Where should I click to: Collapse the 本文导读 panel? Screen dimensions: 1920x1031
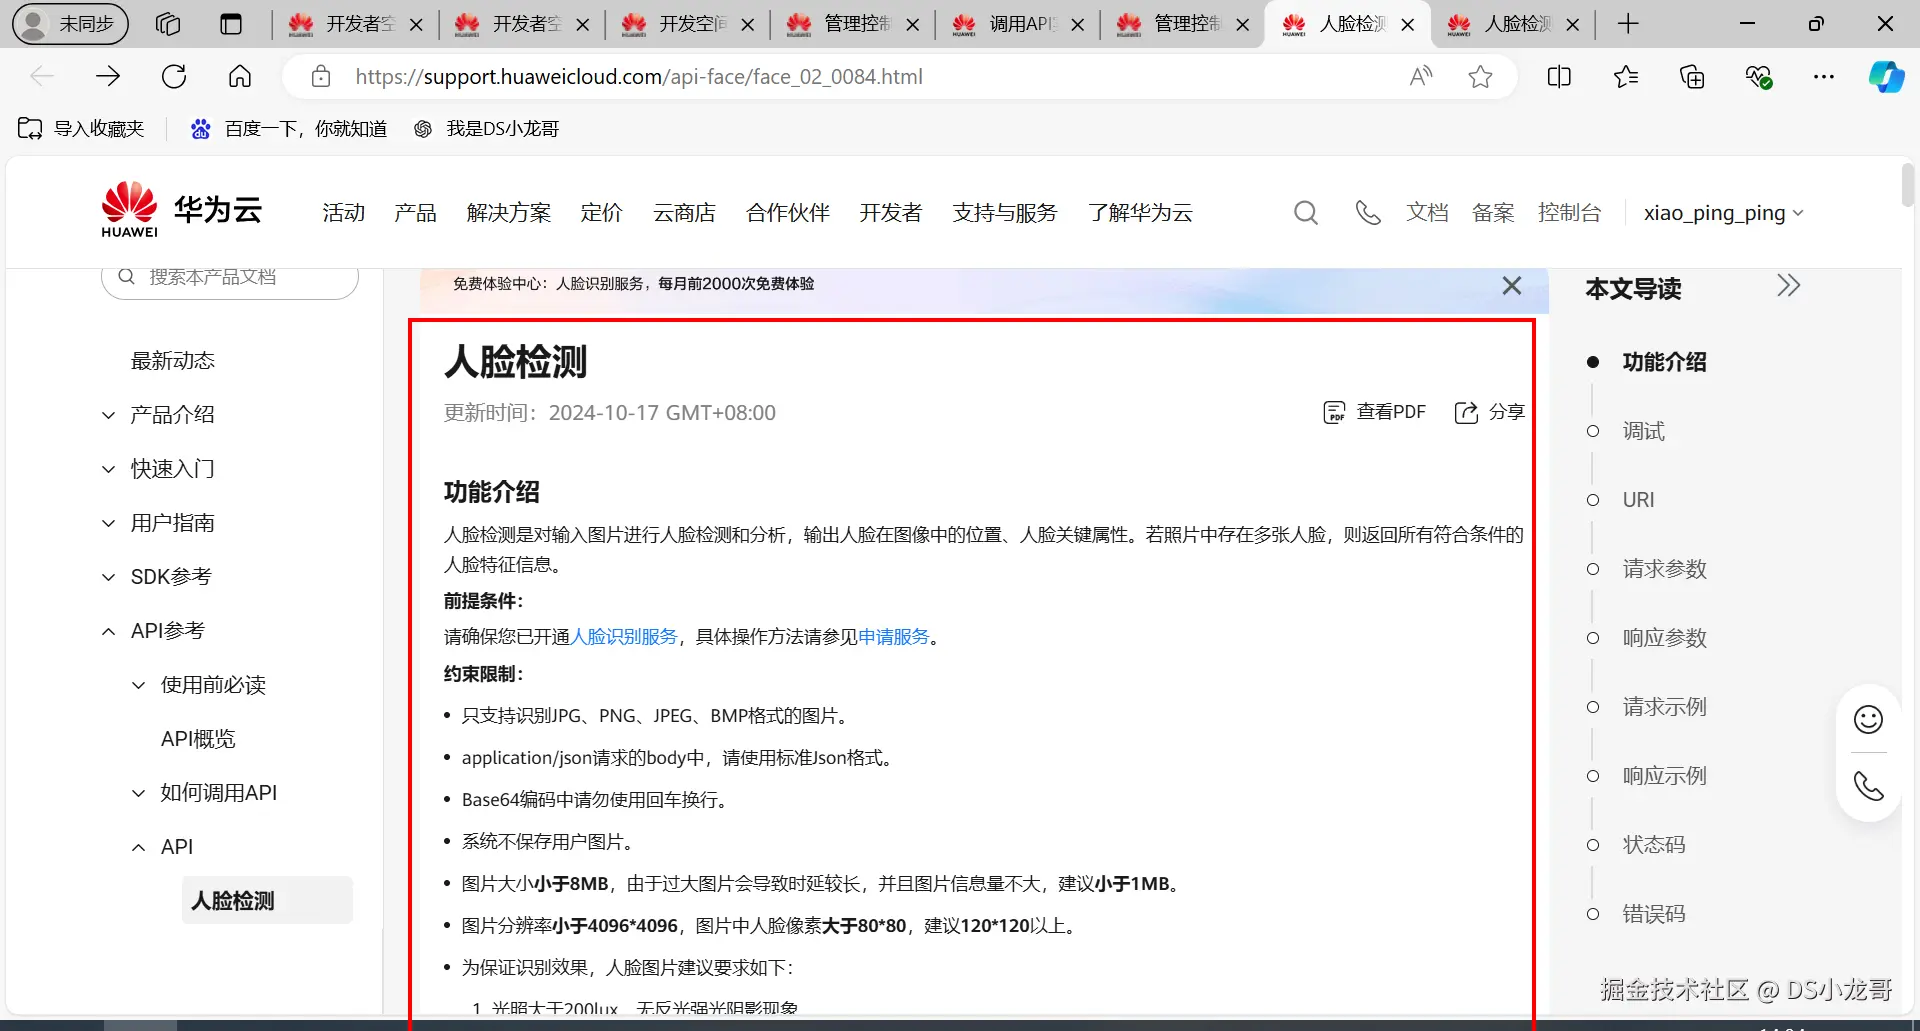pyautogui.click(x=1789, y=286)
